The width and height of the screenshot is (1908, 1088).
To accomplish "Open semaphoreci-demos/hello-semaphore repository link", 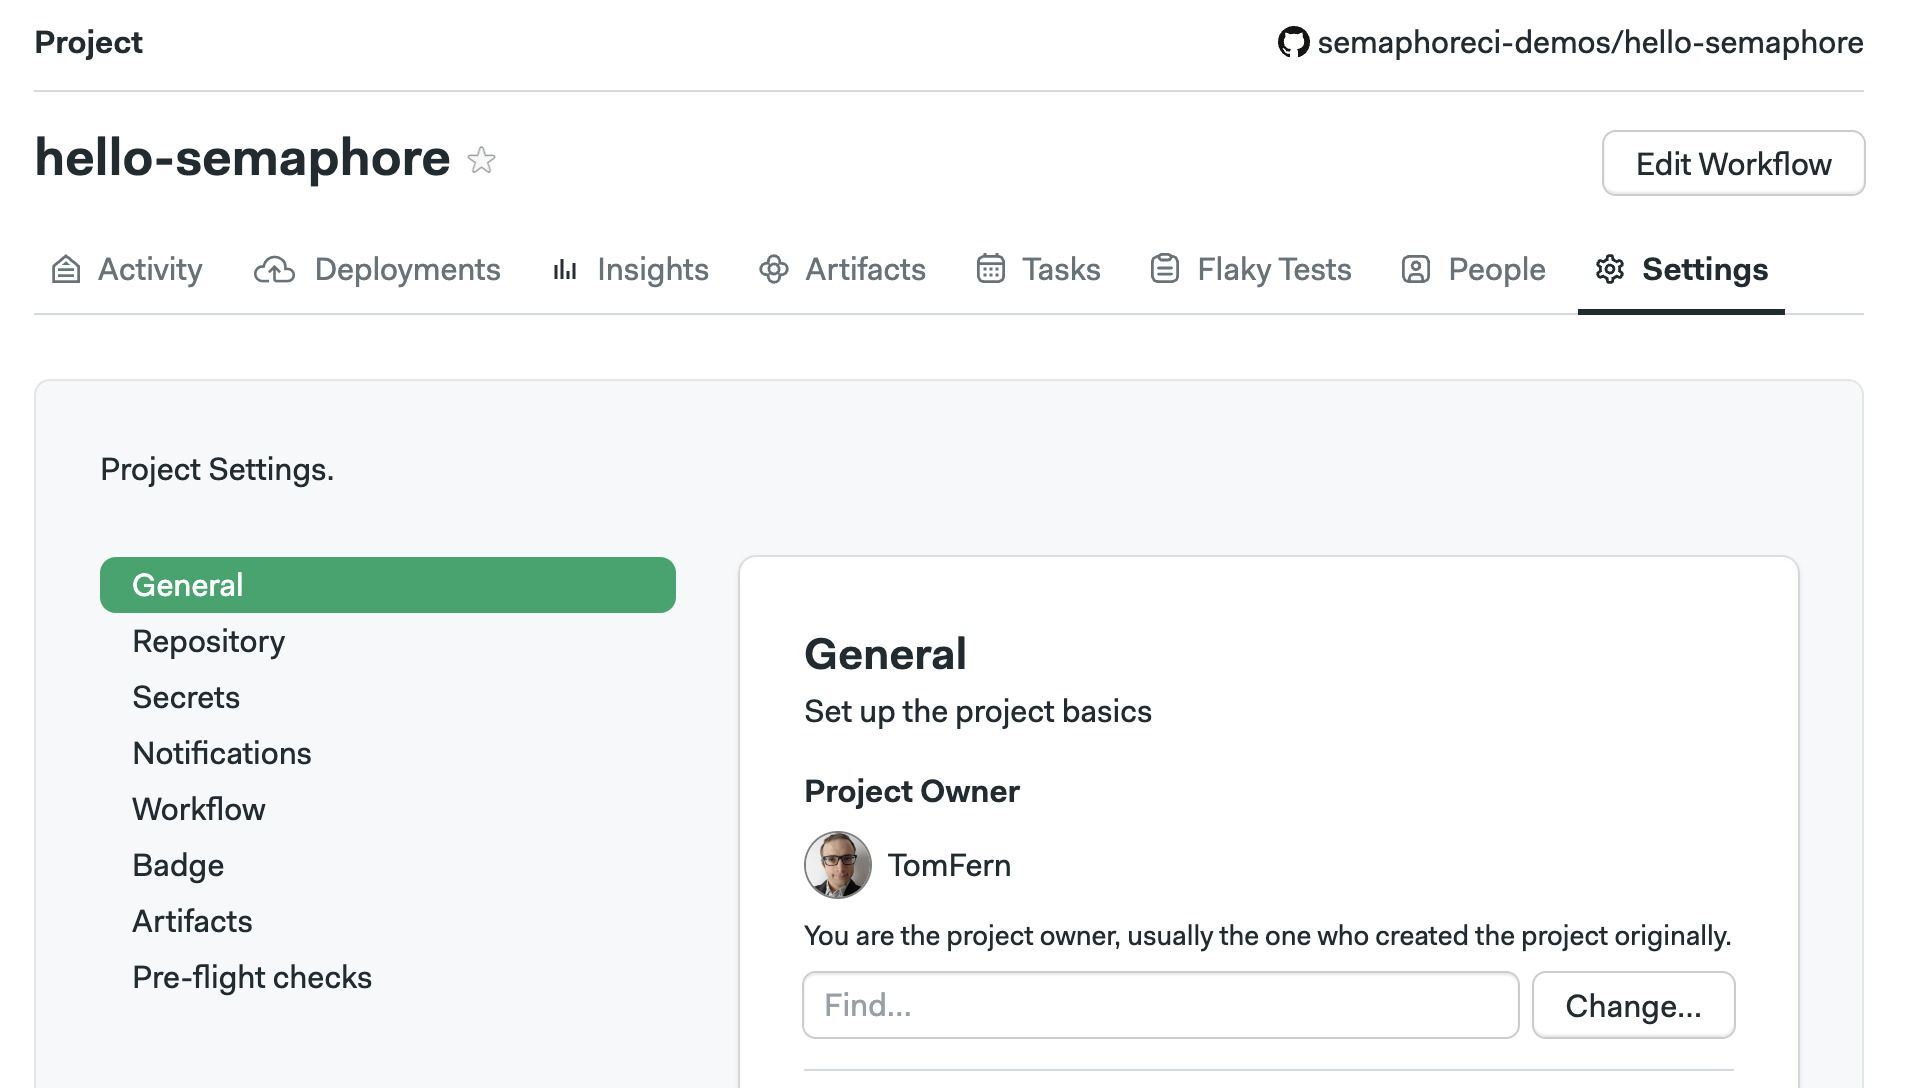I will coord(1590,42).
